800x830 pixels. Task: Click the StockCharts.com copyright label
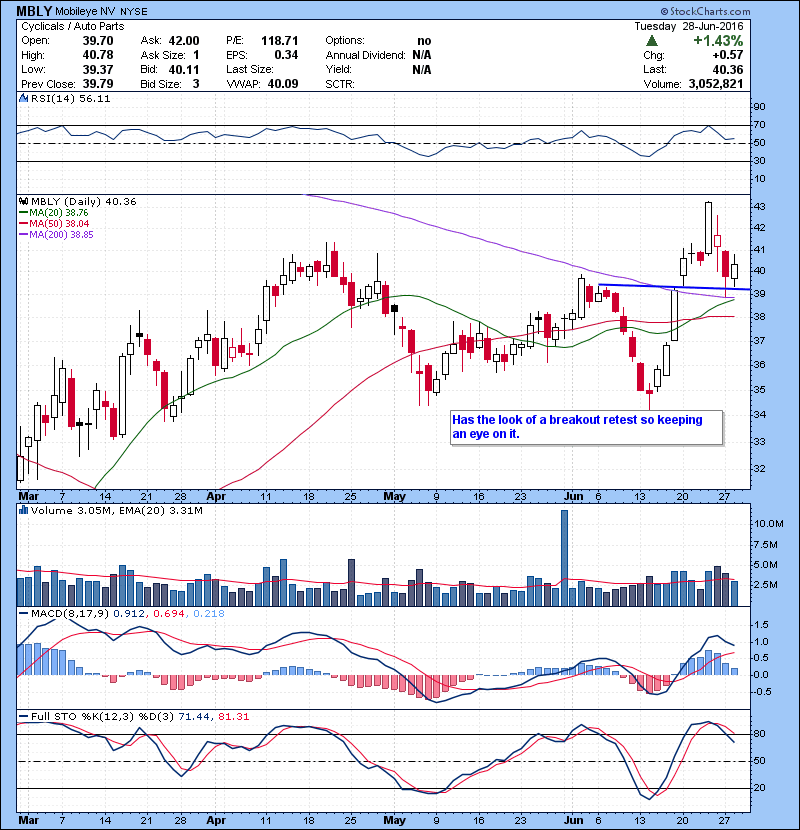click(x=705, y=11)
